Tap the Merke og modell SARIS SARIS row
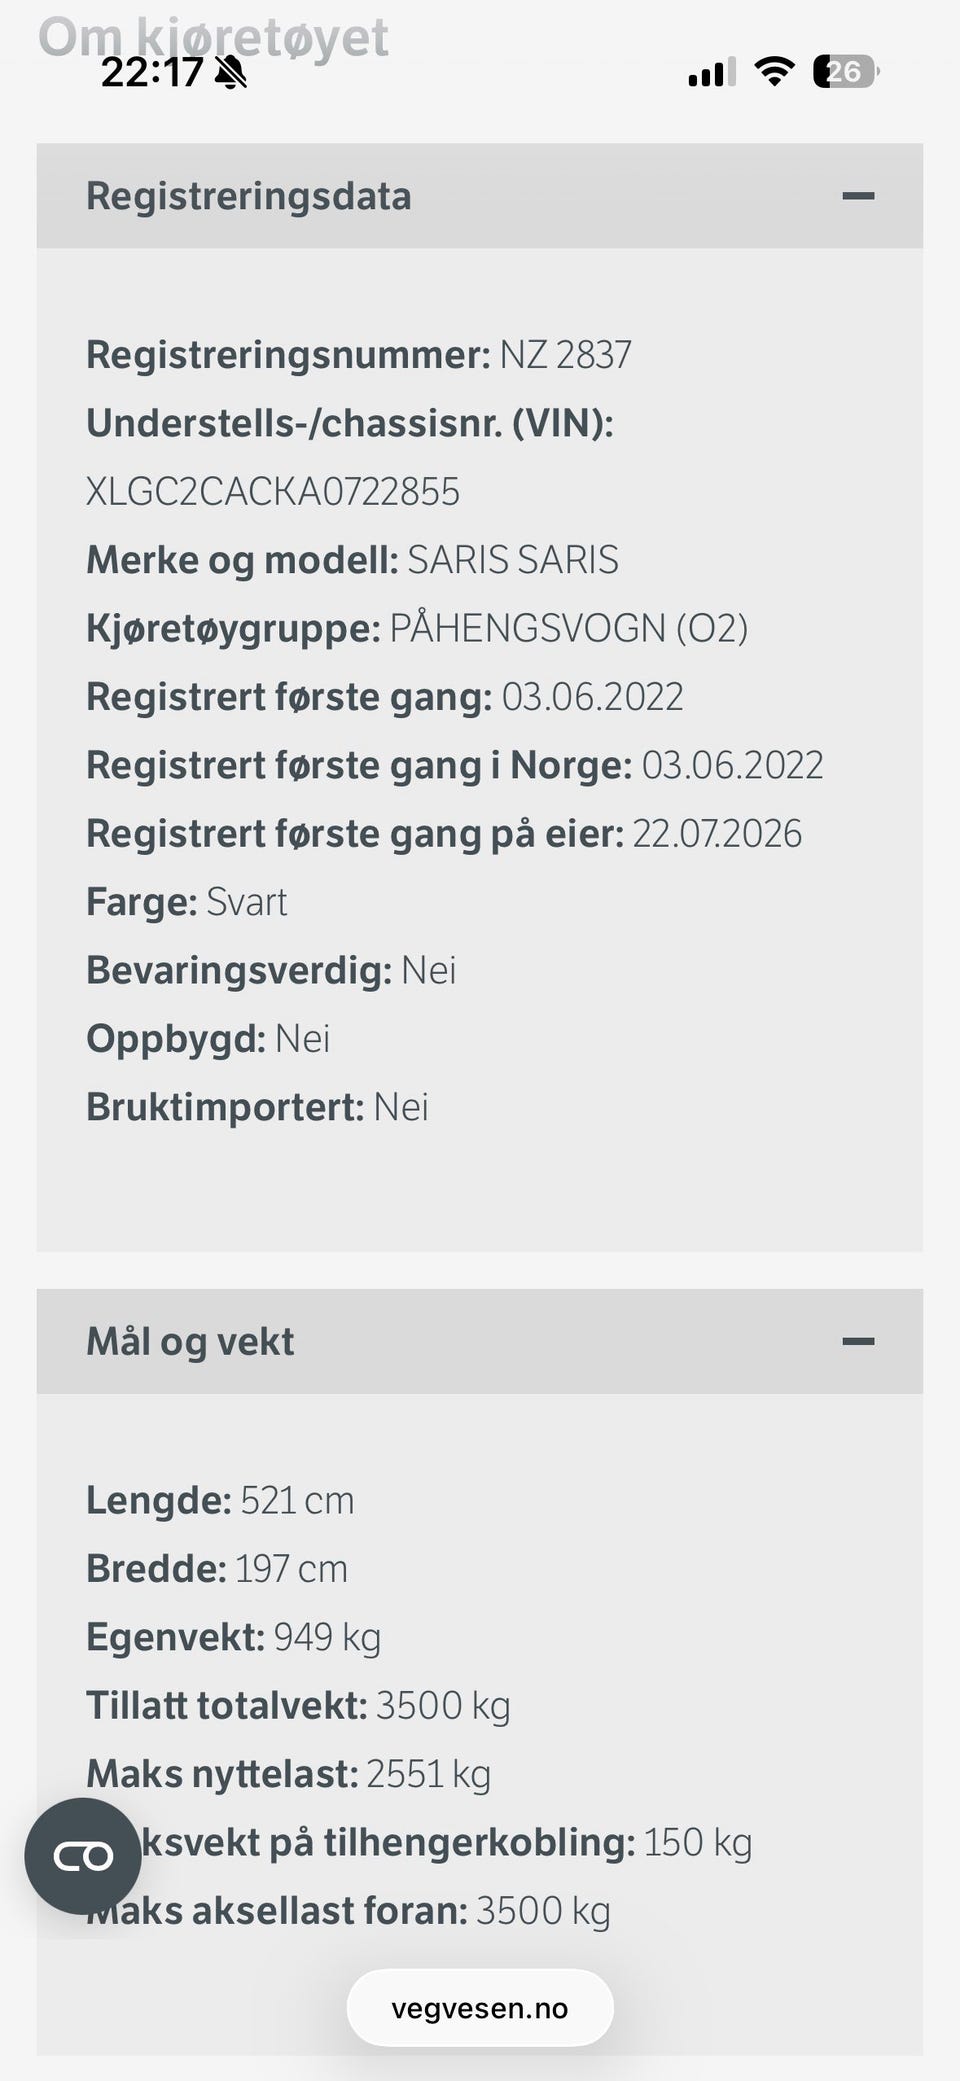This screenshot has height=2081, width=960. coord(352,560)
